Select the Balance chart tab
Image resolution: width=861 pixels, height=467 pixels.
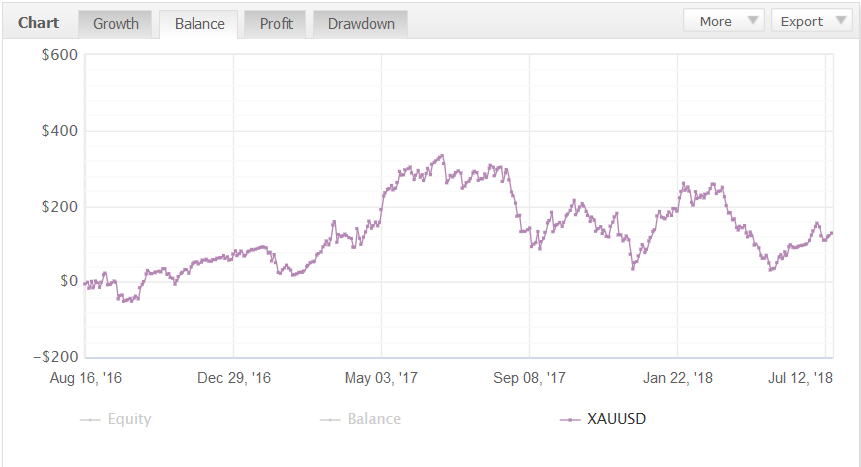[x=199, y=24]
